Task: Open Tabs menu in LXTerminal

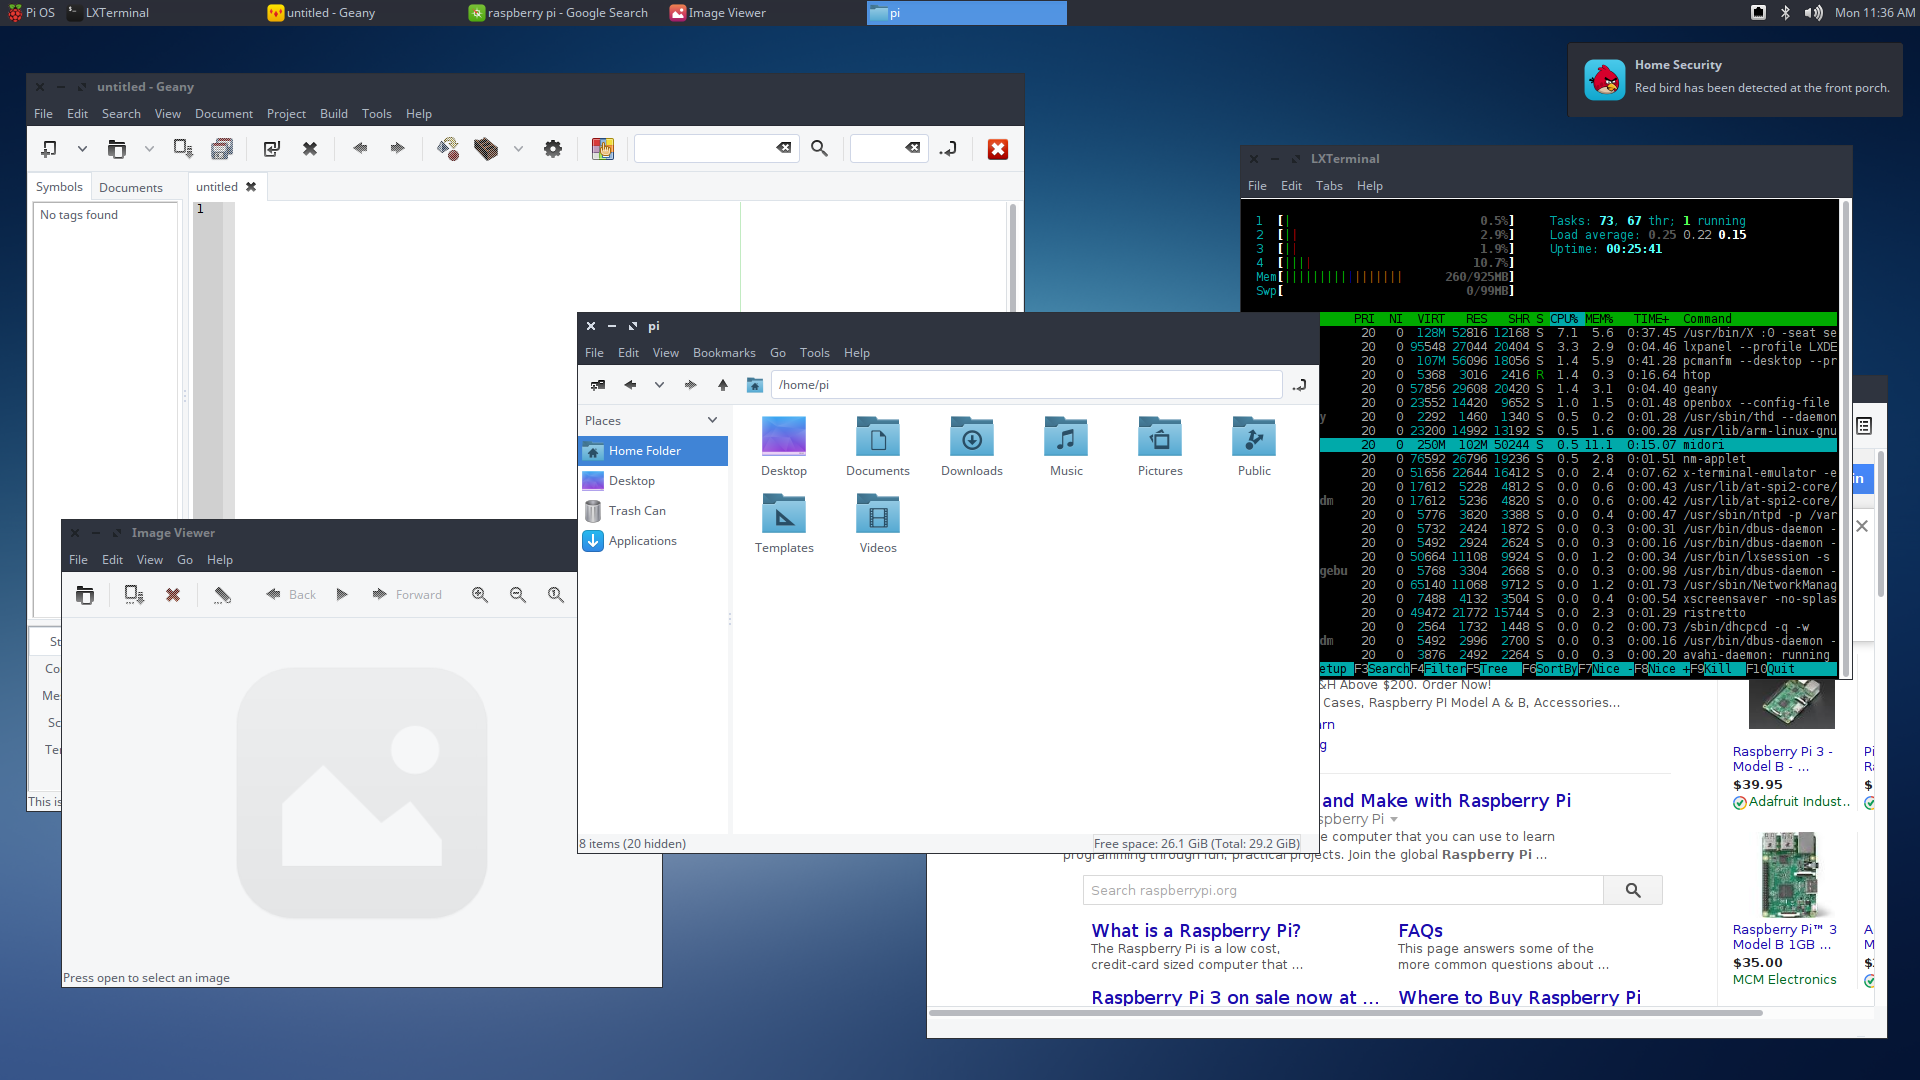Action: pyautogui.click(x=1329, y=186)
